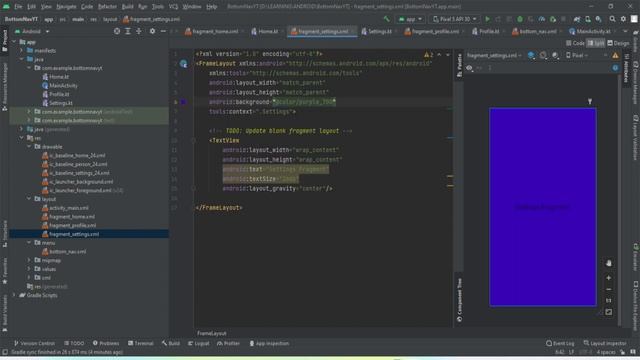Open the Logcat tool window
The image size is (640, 360).
(199, 343)
